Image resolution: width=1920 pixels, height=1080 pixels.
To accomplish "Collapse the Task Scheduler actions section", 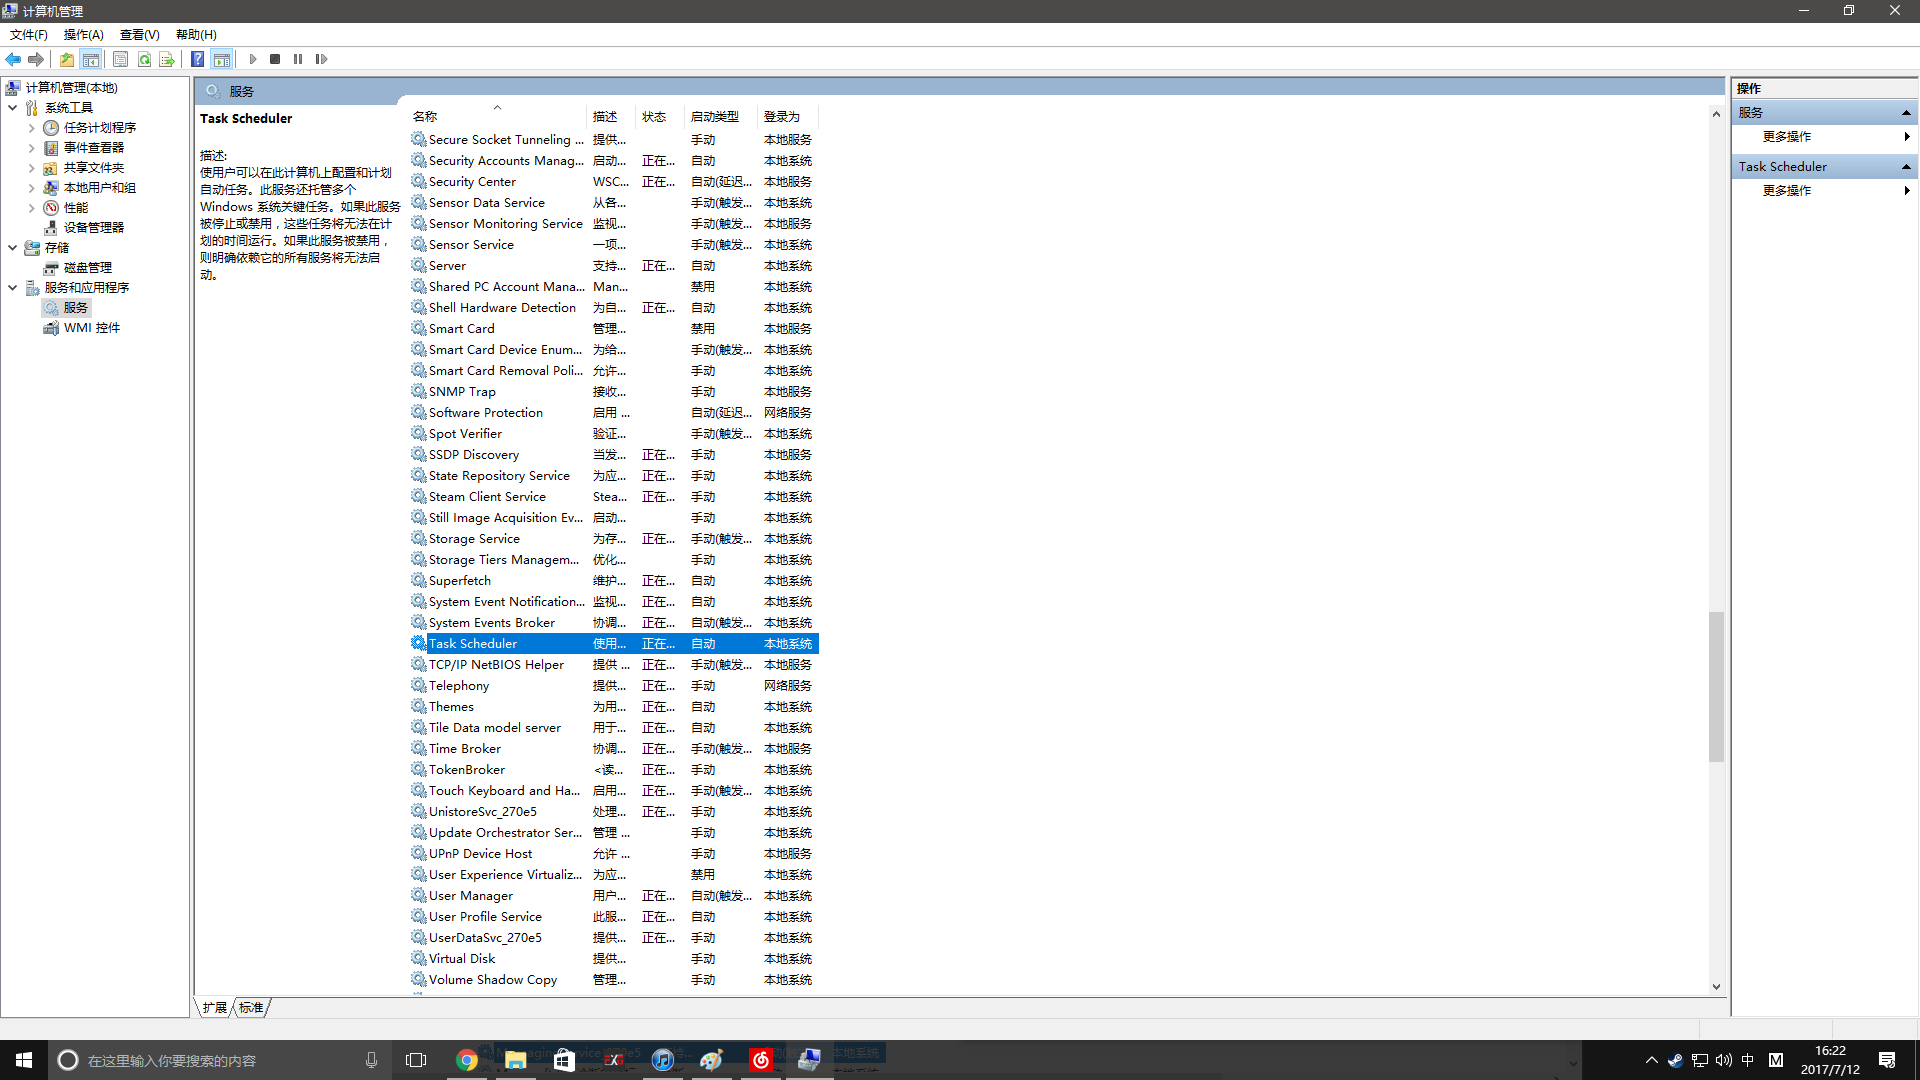I will (x=1906, y=167).
